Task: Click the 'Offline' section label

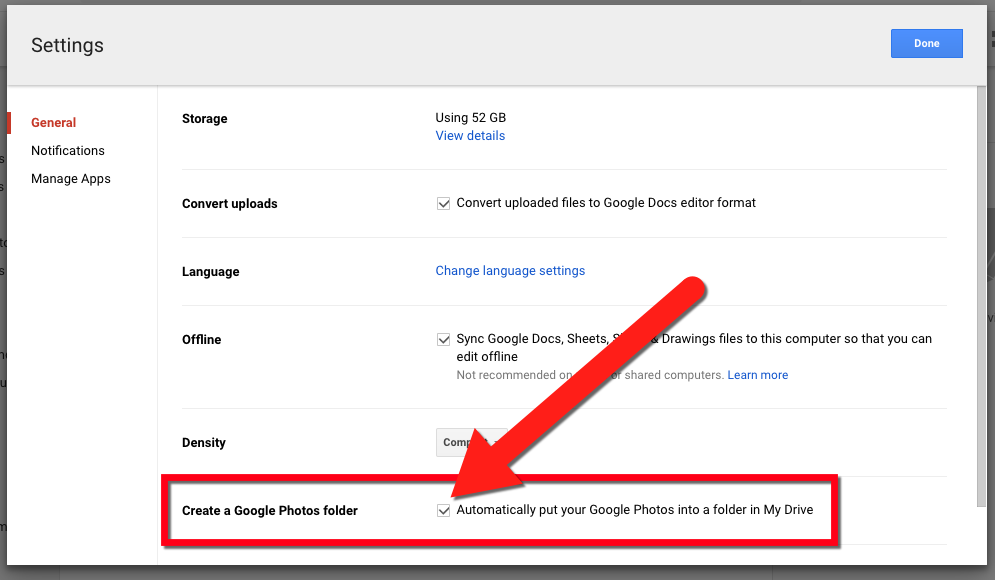Action: click(x=202, y=339)
